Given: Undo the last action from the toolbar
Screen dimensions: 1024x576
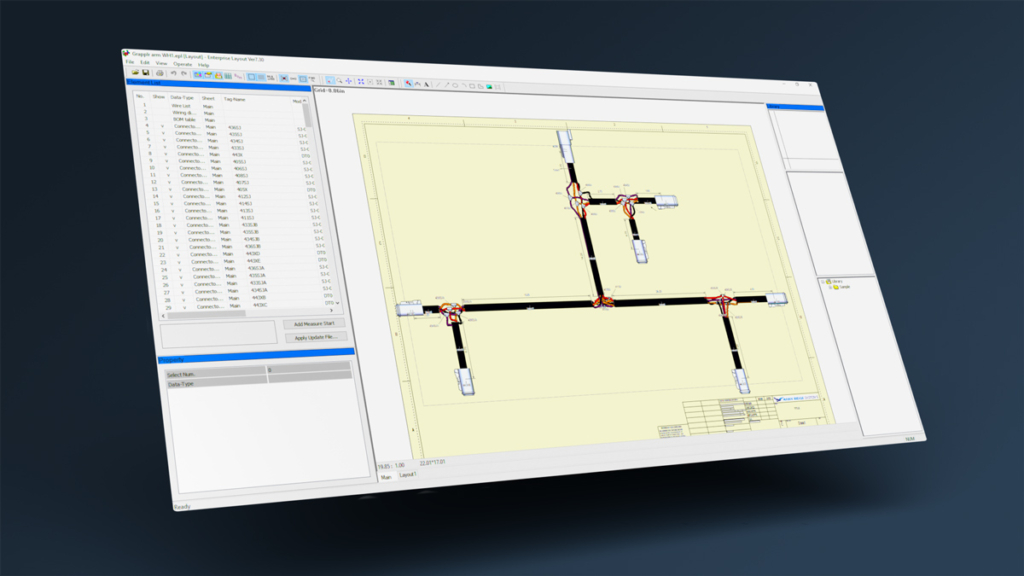Looking at the screenshot, I should 174,75.
